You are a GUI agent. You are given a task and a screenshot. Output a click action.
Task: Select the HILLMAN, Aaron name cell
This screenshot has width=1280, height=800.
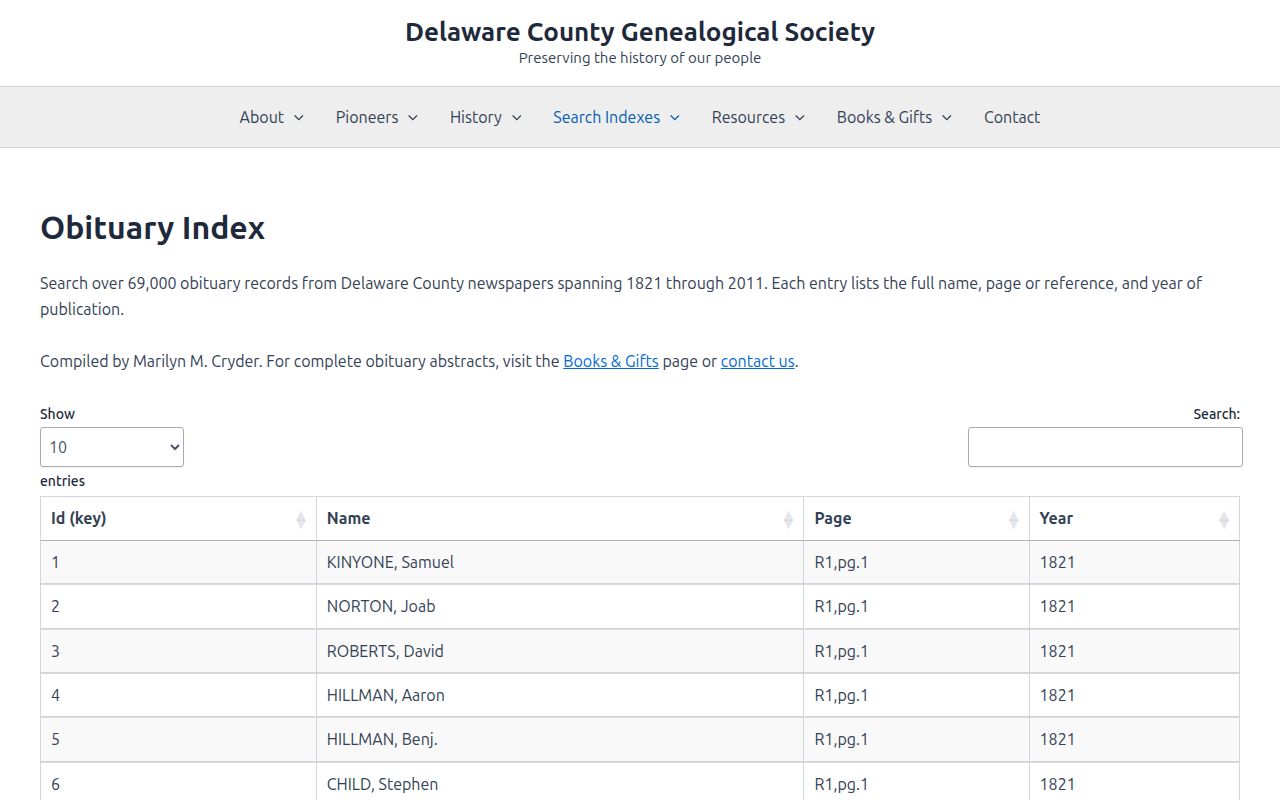coord(560,695)
